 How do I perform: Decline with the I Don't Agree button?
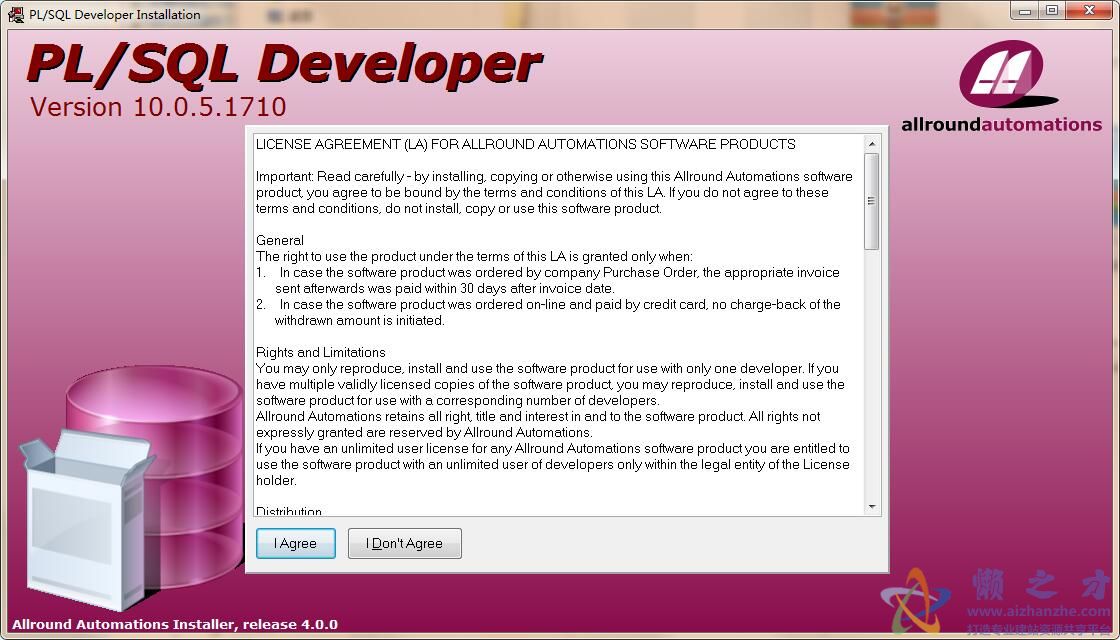click(x=404, y=544)
